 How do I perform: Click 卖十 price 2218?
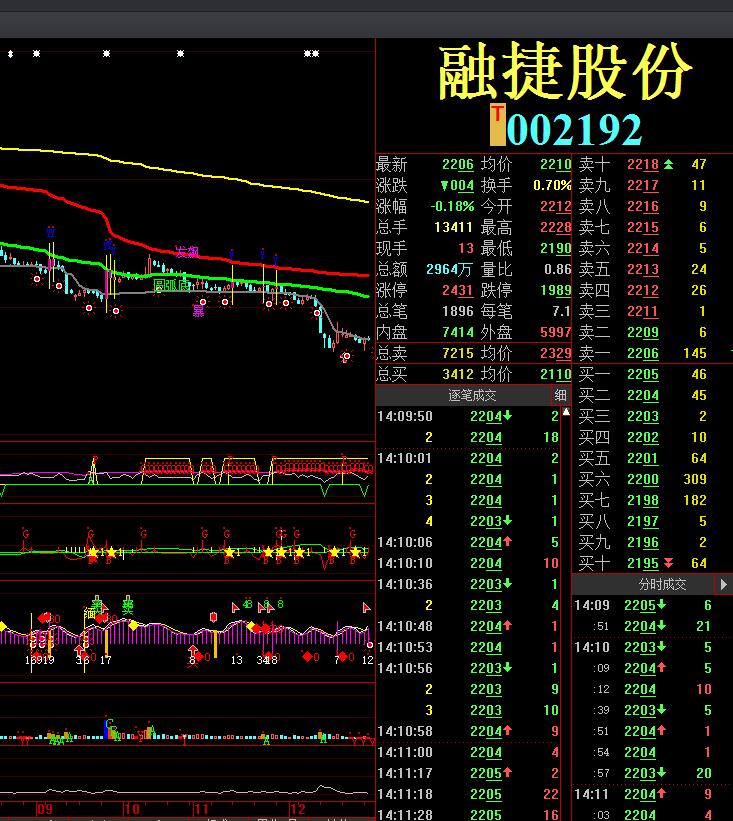pos(643,164)
